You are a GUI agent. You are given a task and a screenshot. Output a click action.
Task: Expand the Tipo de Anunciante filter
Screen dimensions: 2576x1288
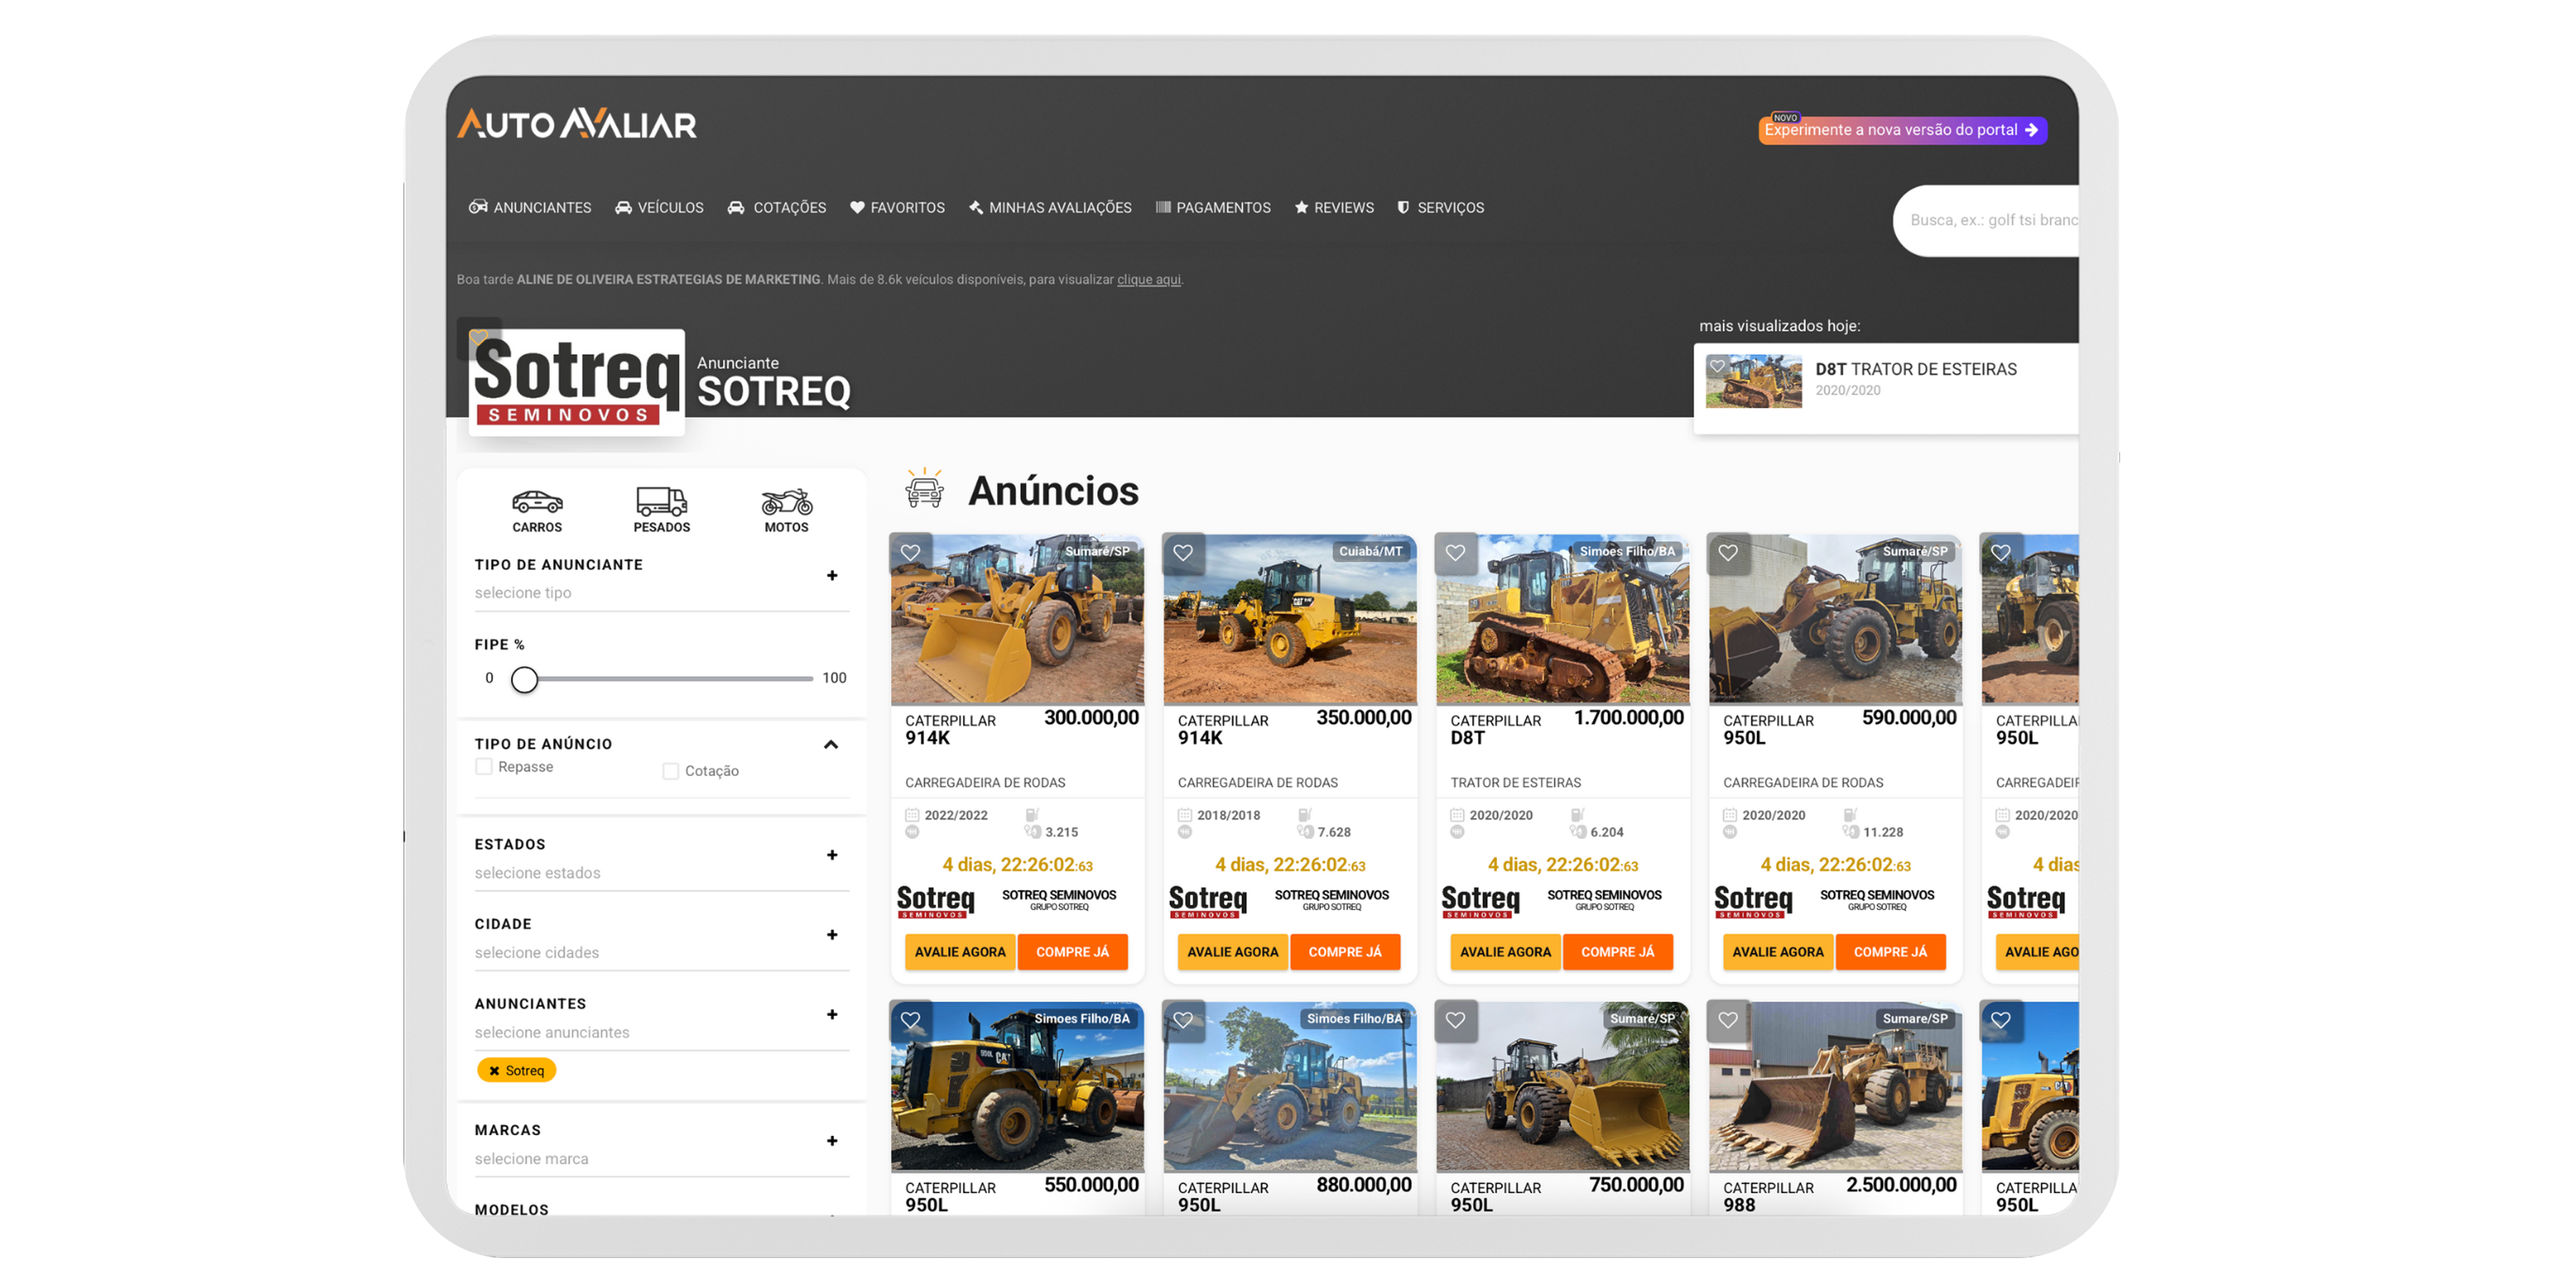(x=831, y=575)
